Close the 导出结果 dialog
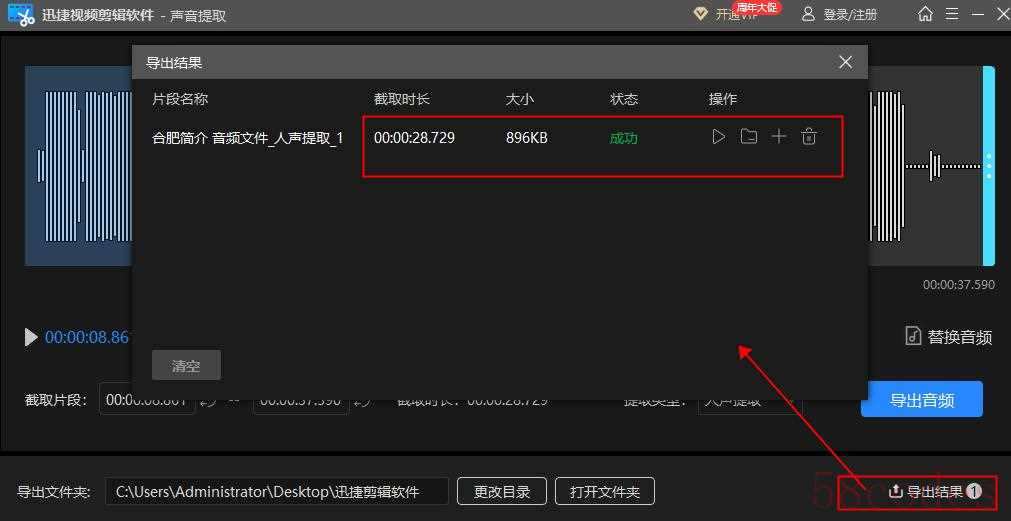The width and height of the screenshot is (1011, 521). coord(845,62)
